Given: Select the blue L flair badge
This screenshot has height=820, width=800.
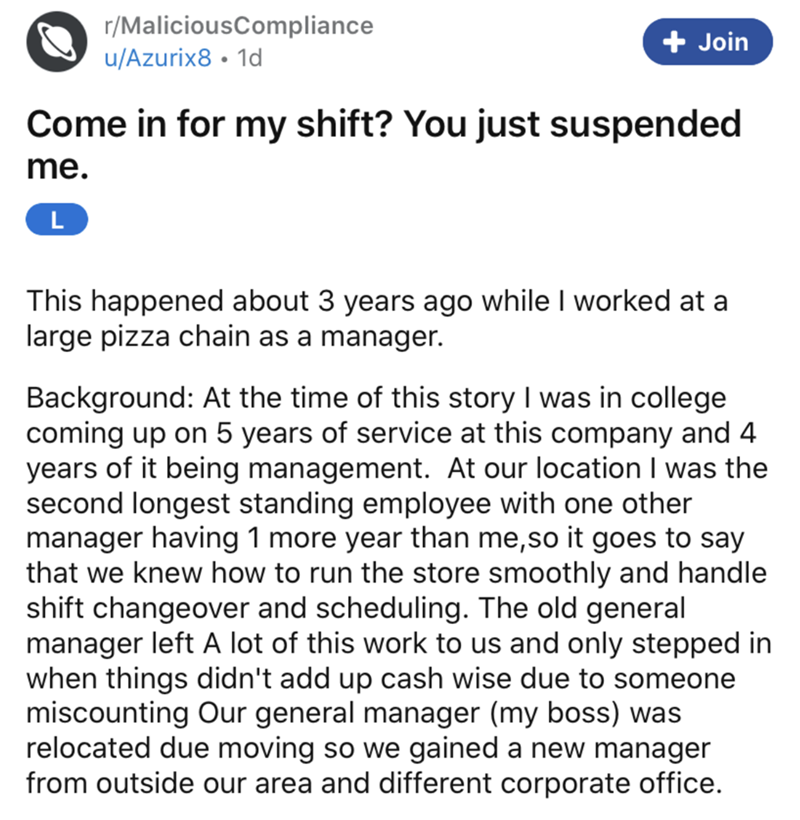Looking at the screenshot, I should click(56, 219).
